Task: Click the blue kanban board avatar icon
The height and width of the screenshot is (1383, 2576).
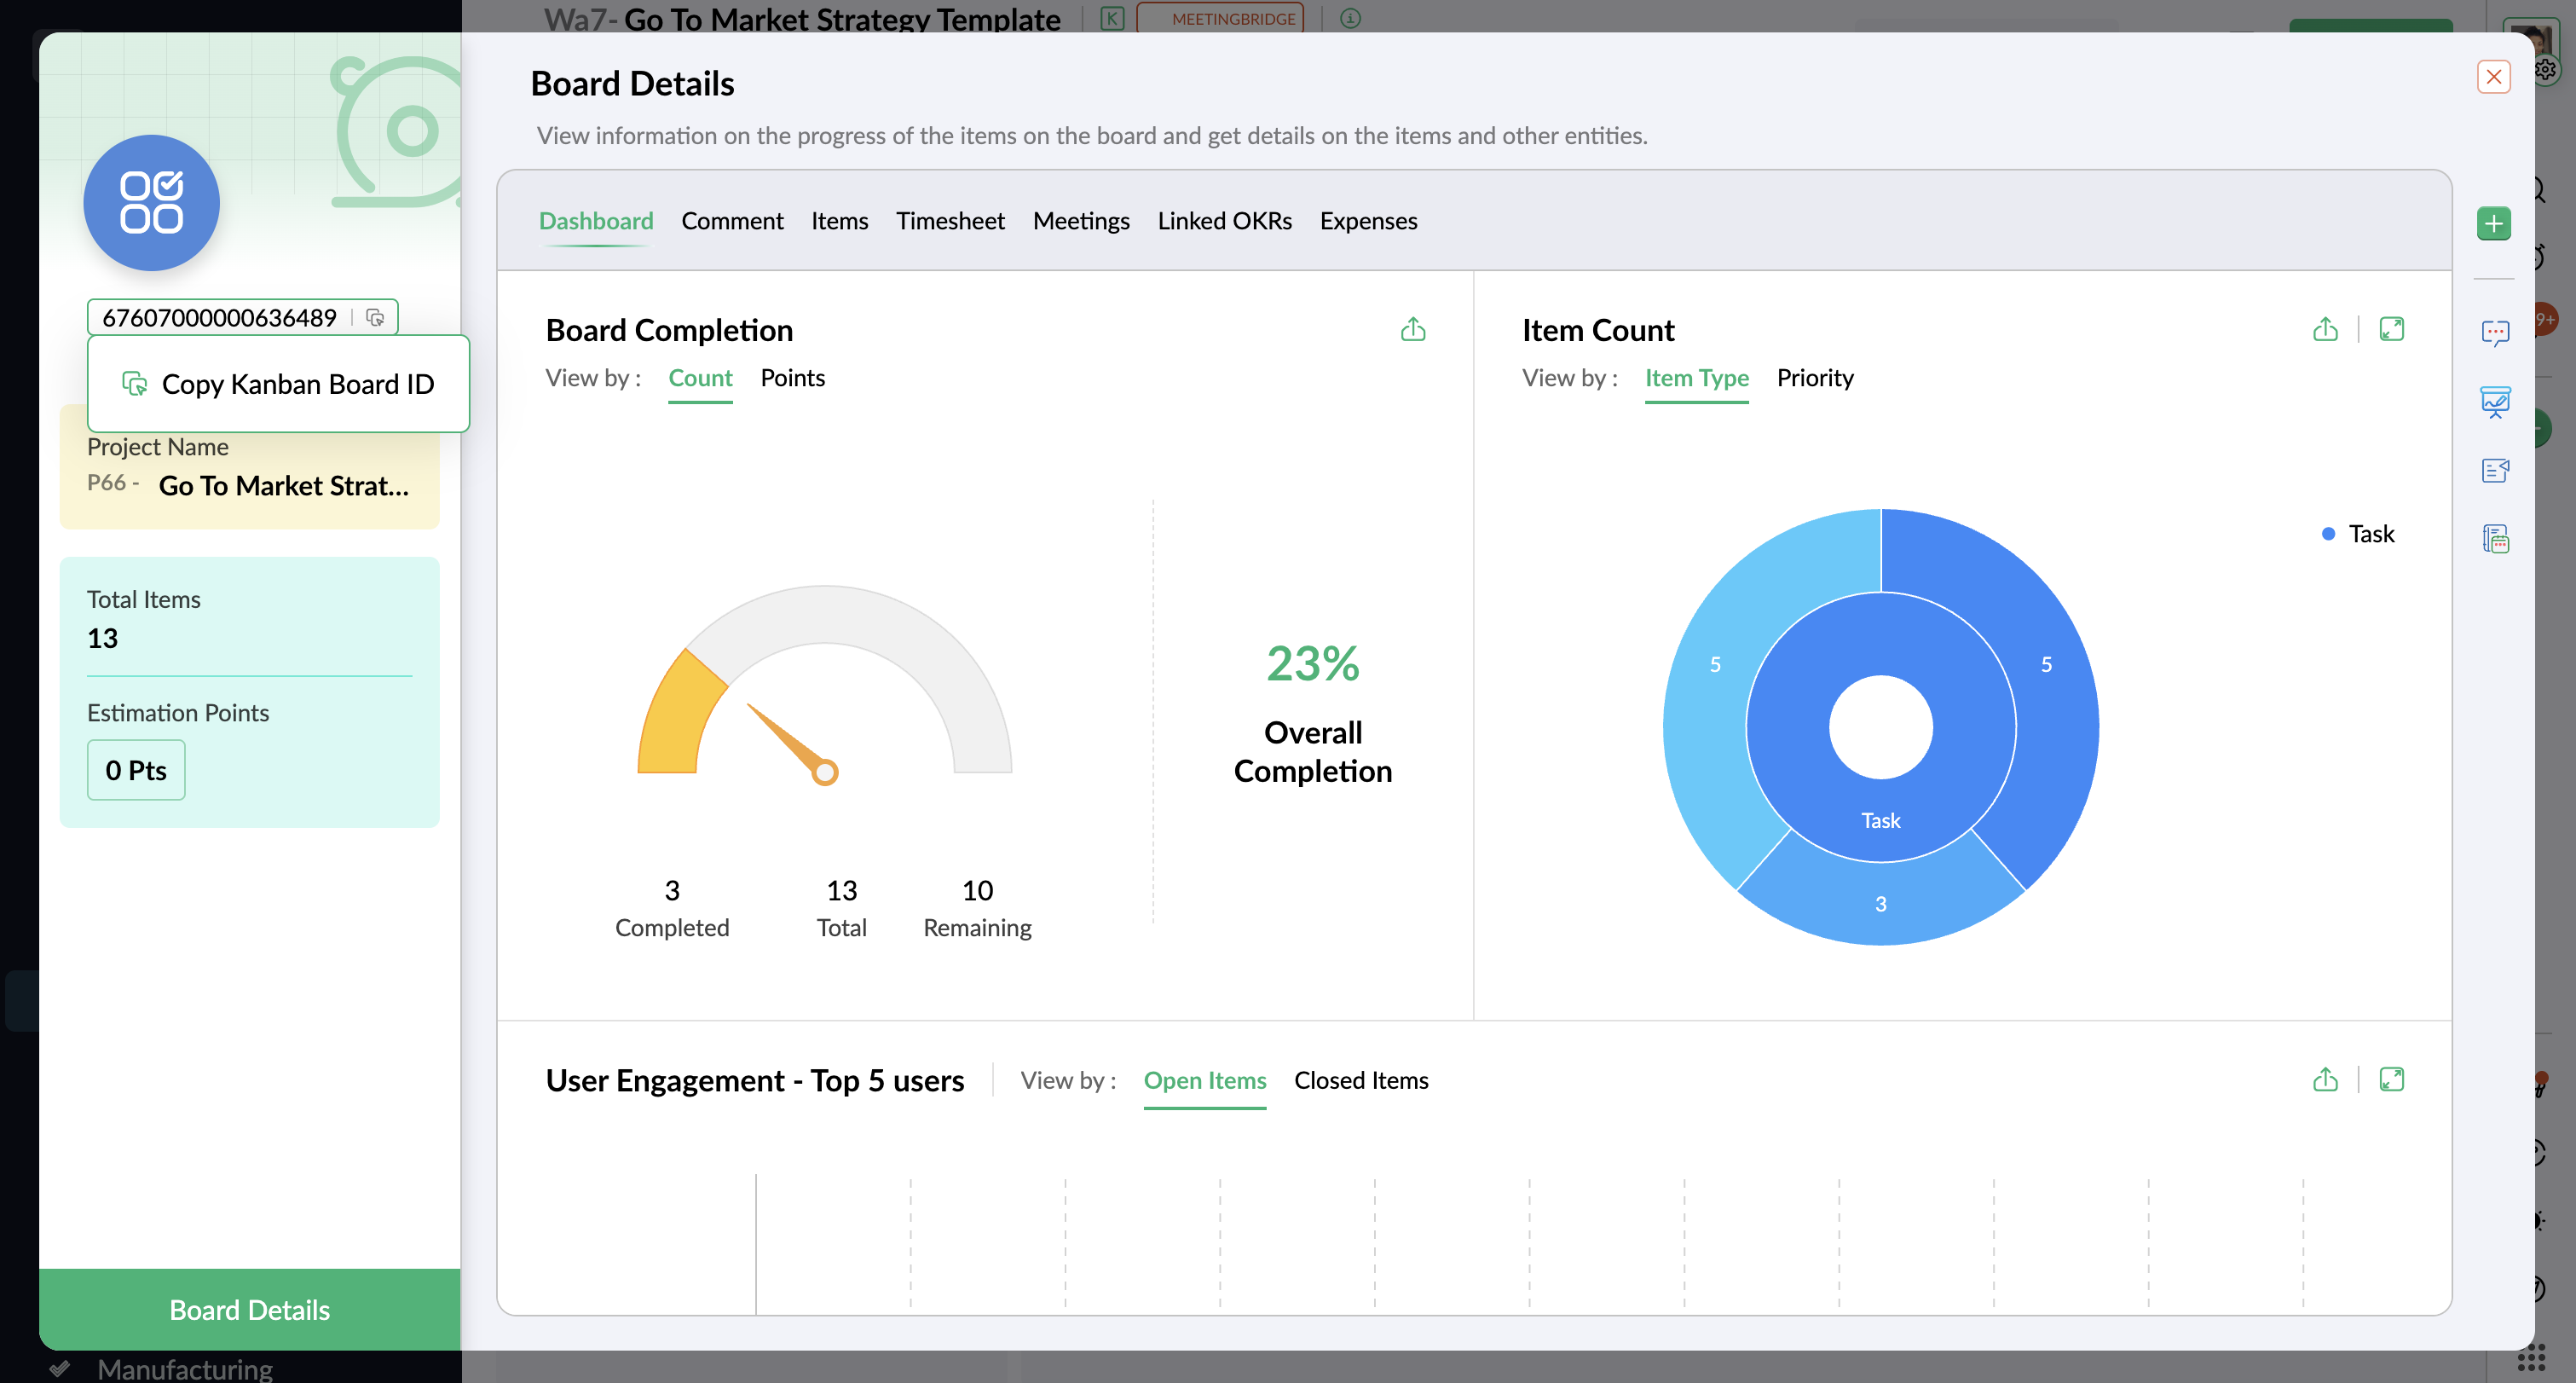Action: [151, 202]
